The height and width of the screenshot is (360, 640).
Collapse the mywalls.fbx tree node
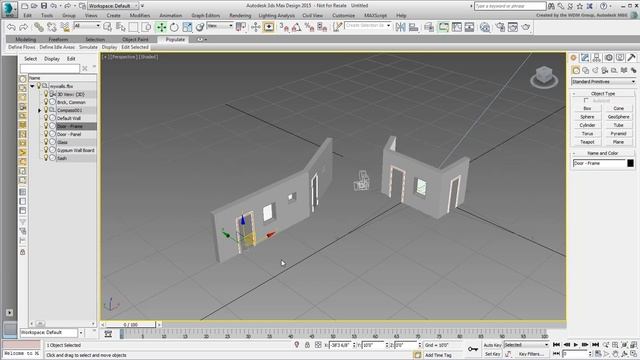click(x=32, y=86)
